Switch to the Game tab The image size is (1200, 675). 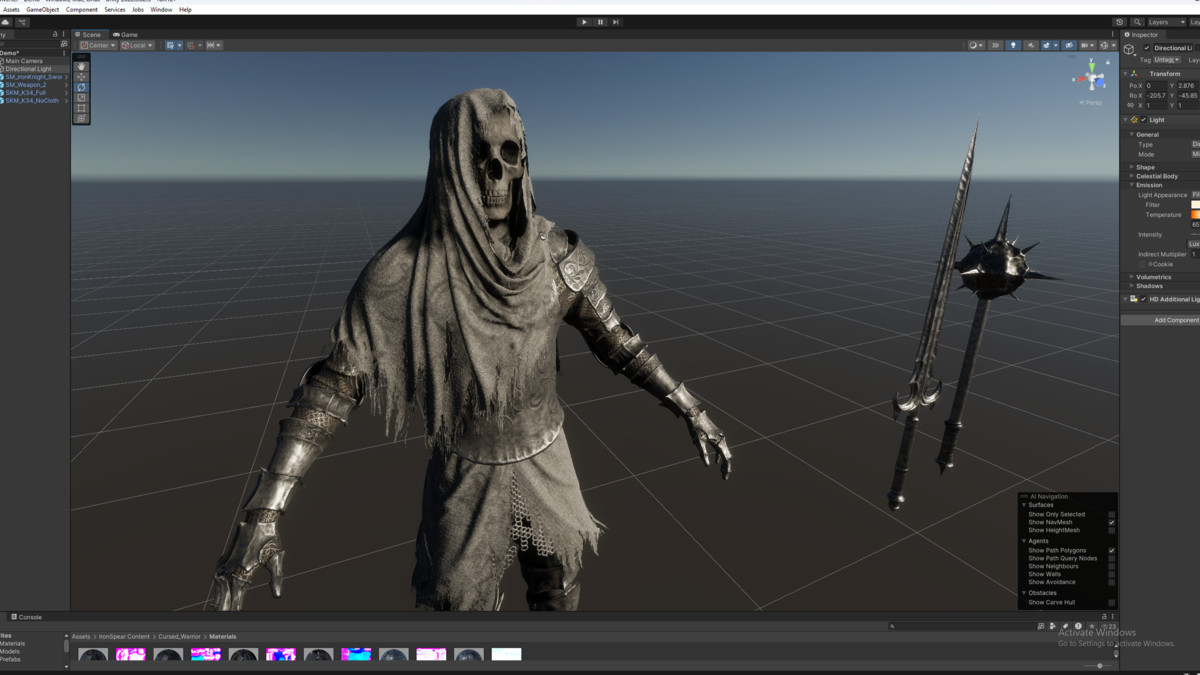(126, 34)
